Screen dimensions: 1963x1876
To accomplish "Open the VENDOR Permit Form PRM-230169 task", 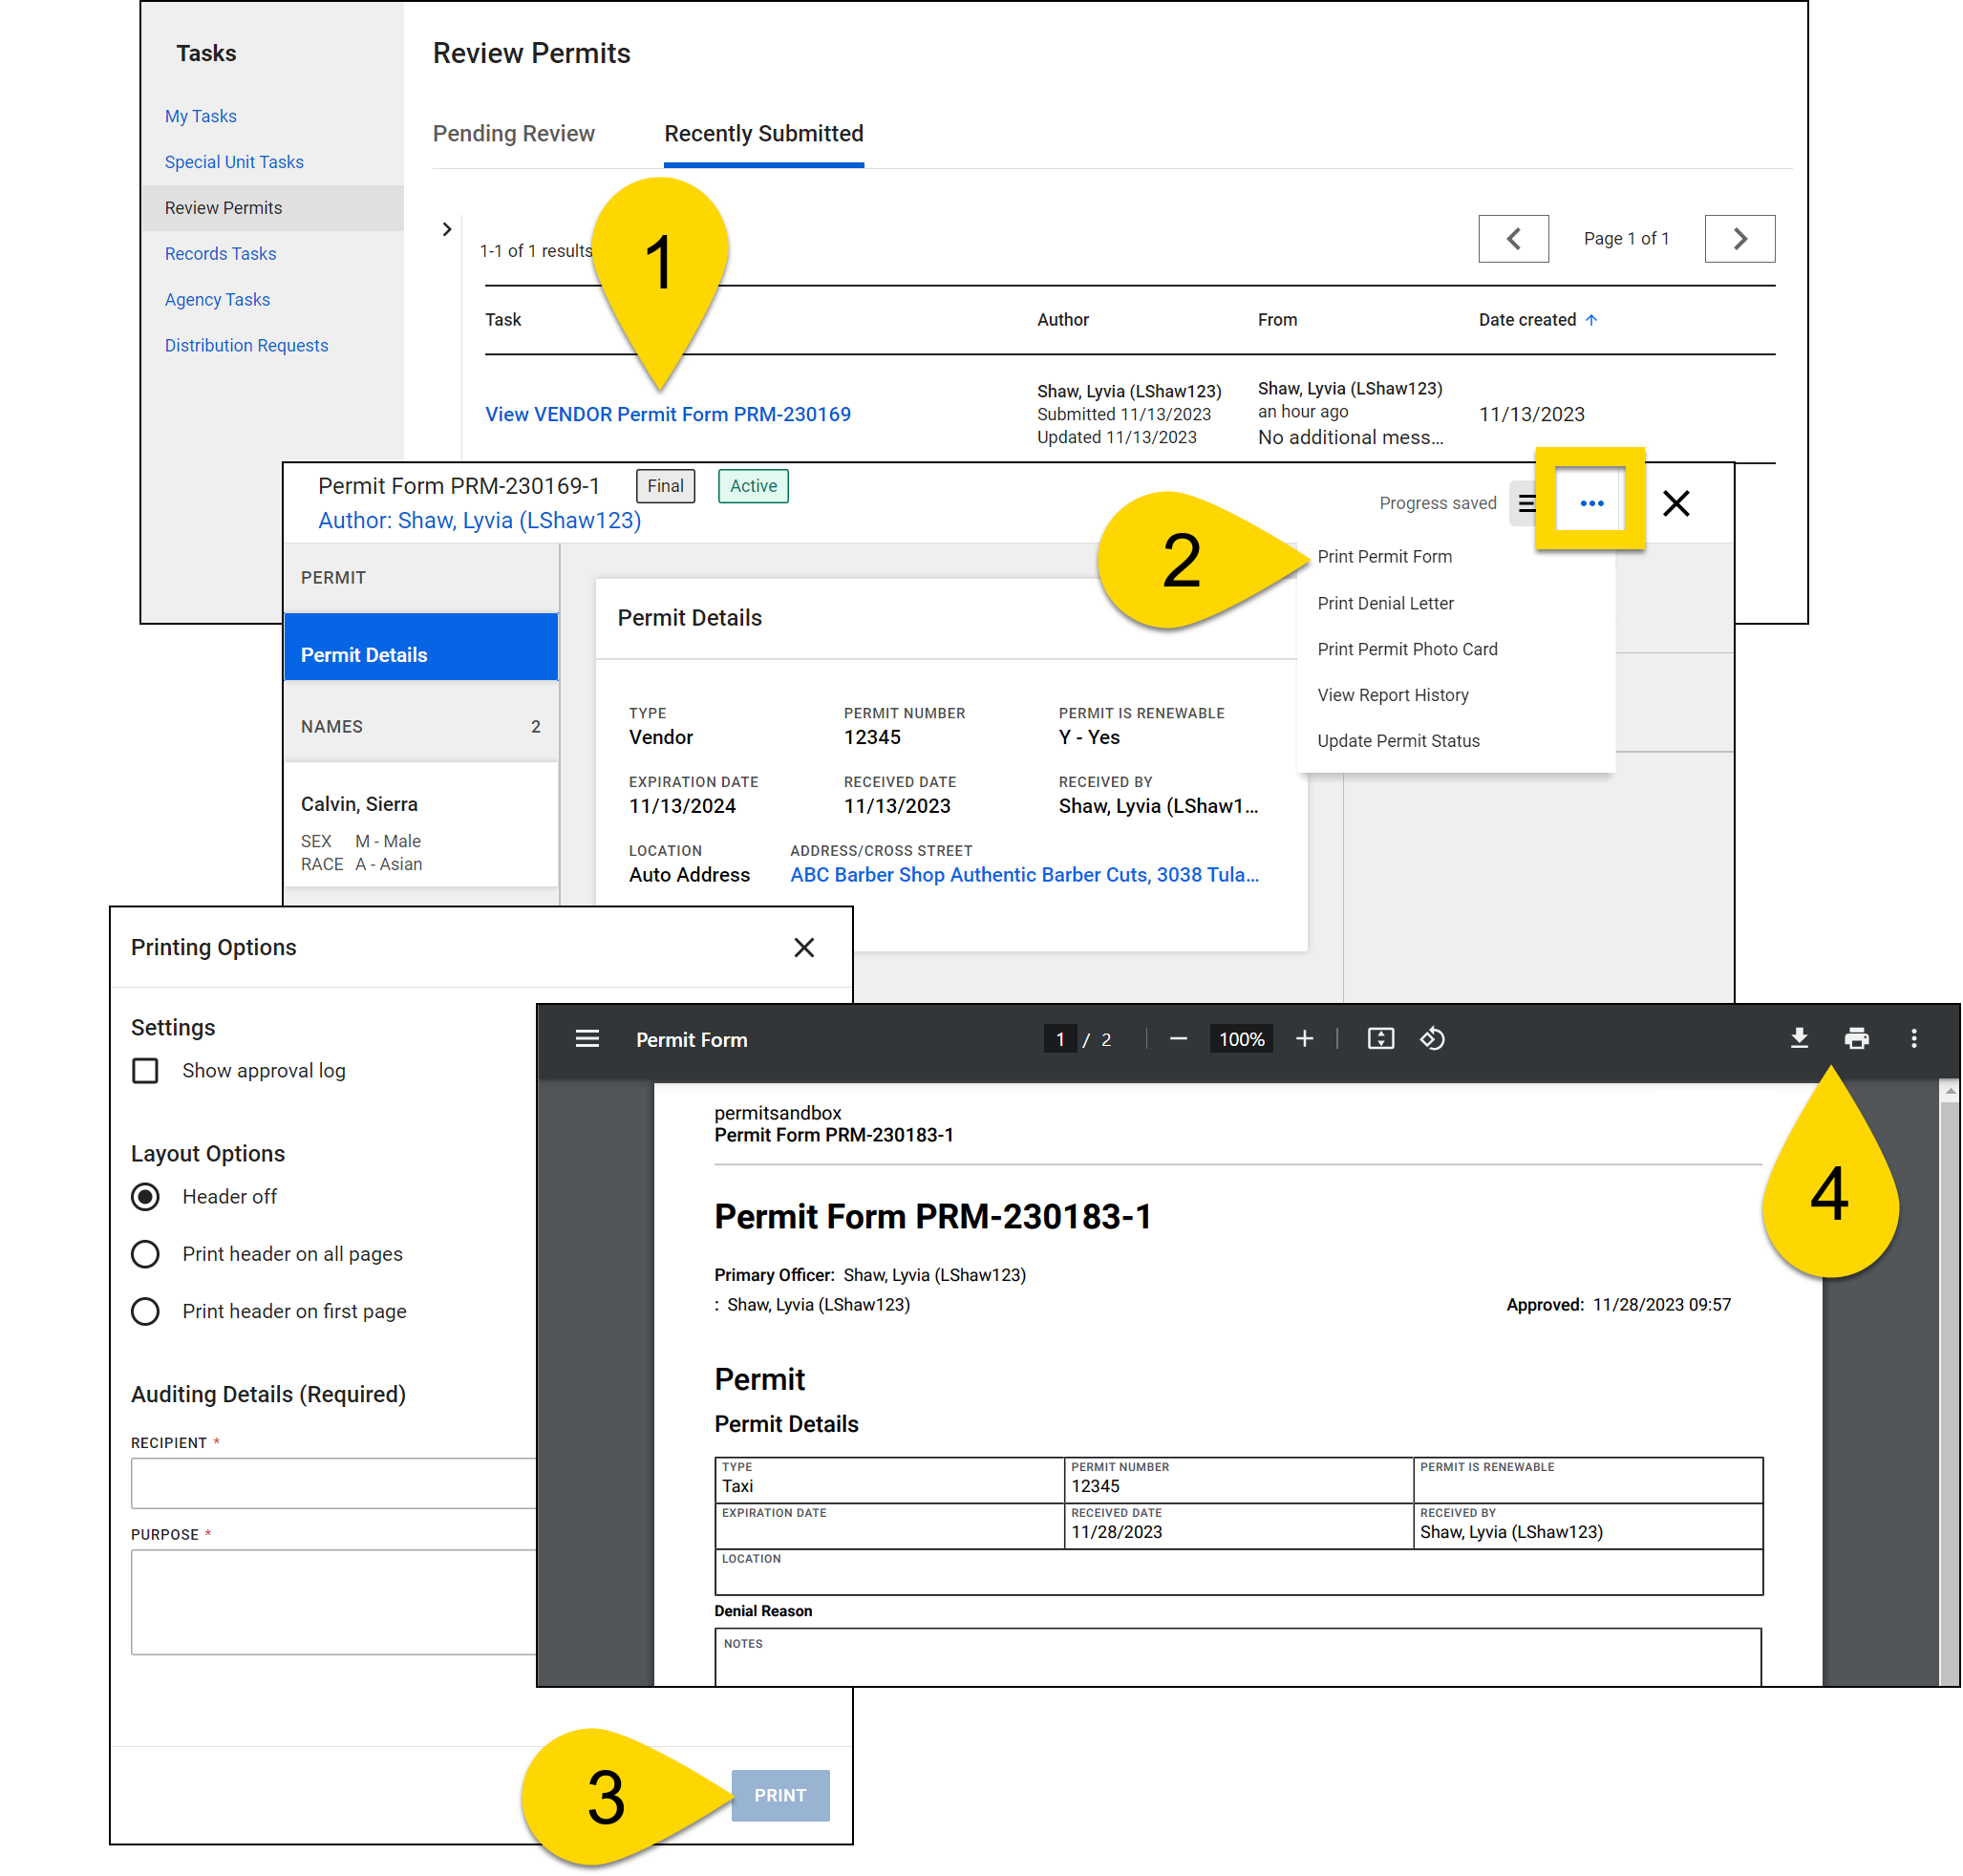I will (x=667, y=413).
